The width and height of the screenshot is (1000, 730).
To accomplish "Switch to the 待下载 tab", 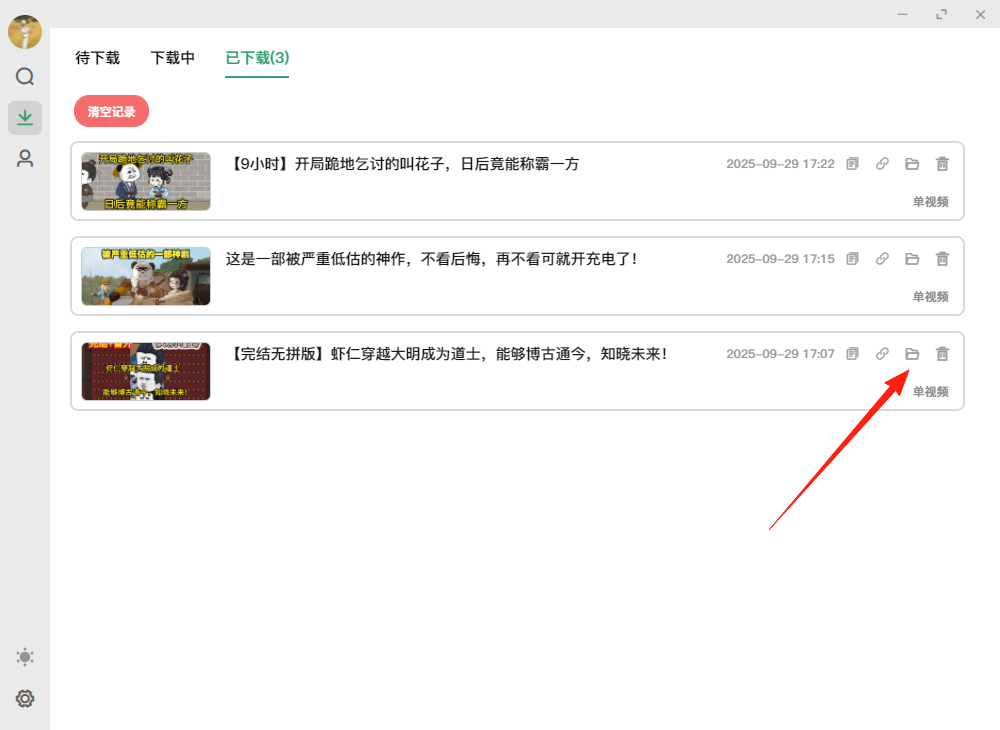I will 97,58.
